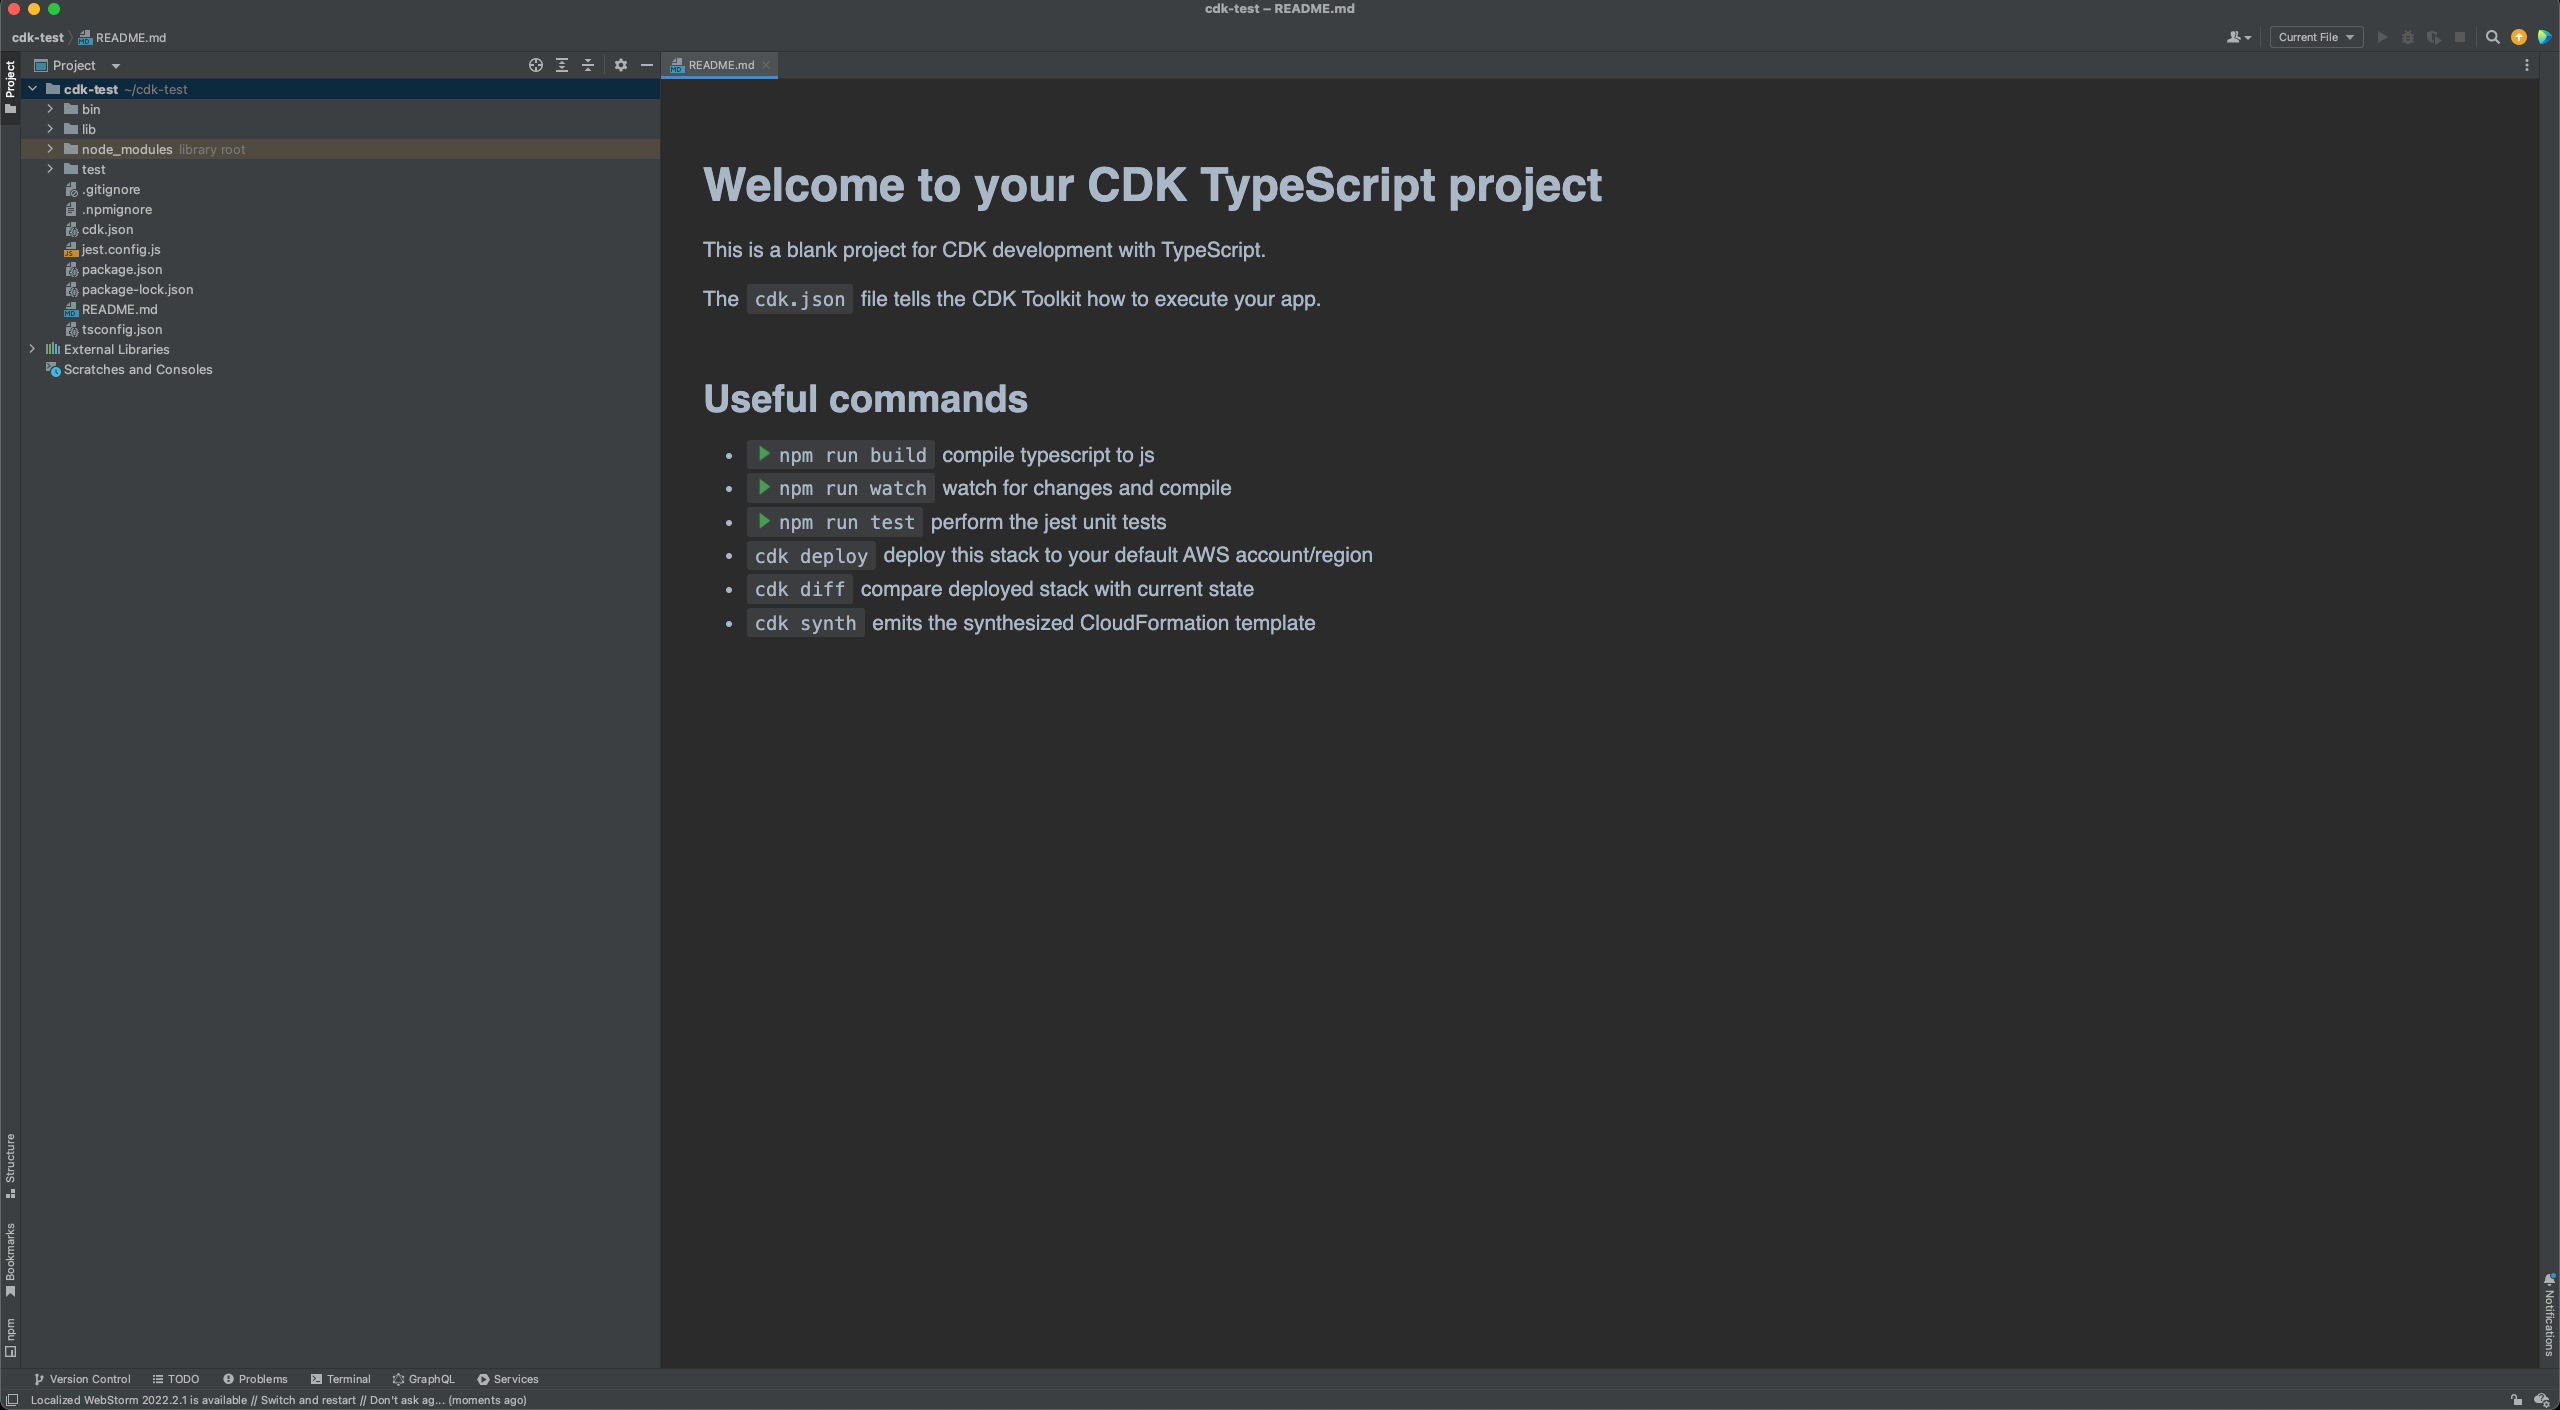Open Project panel settings gear

coord(621,65)
